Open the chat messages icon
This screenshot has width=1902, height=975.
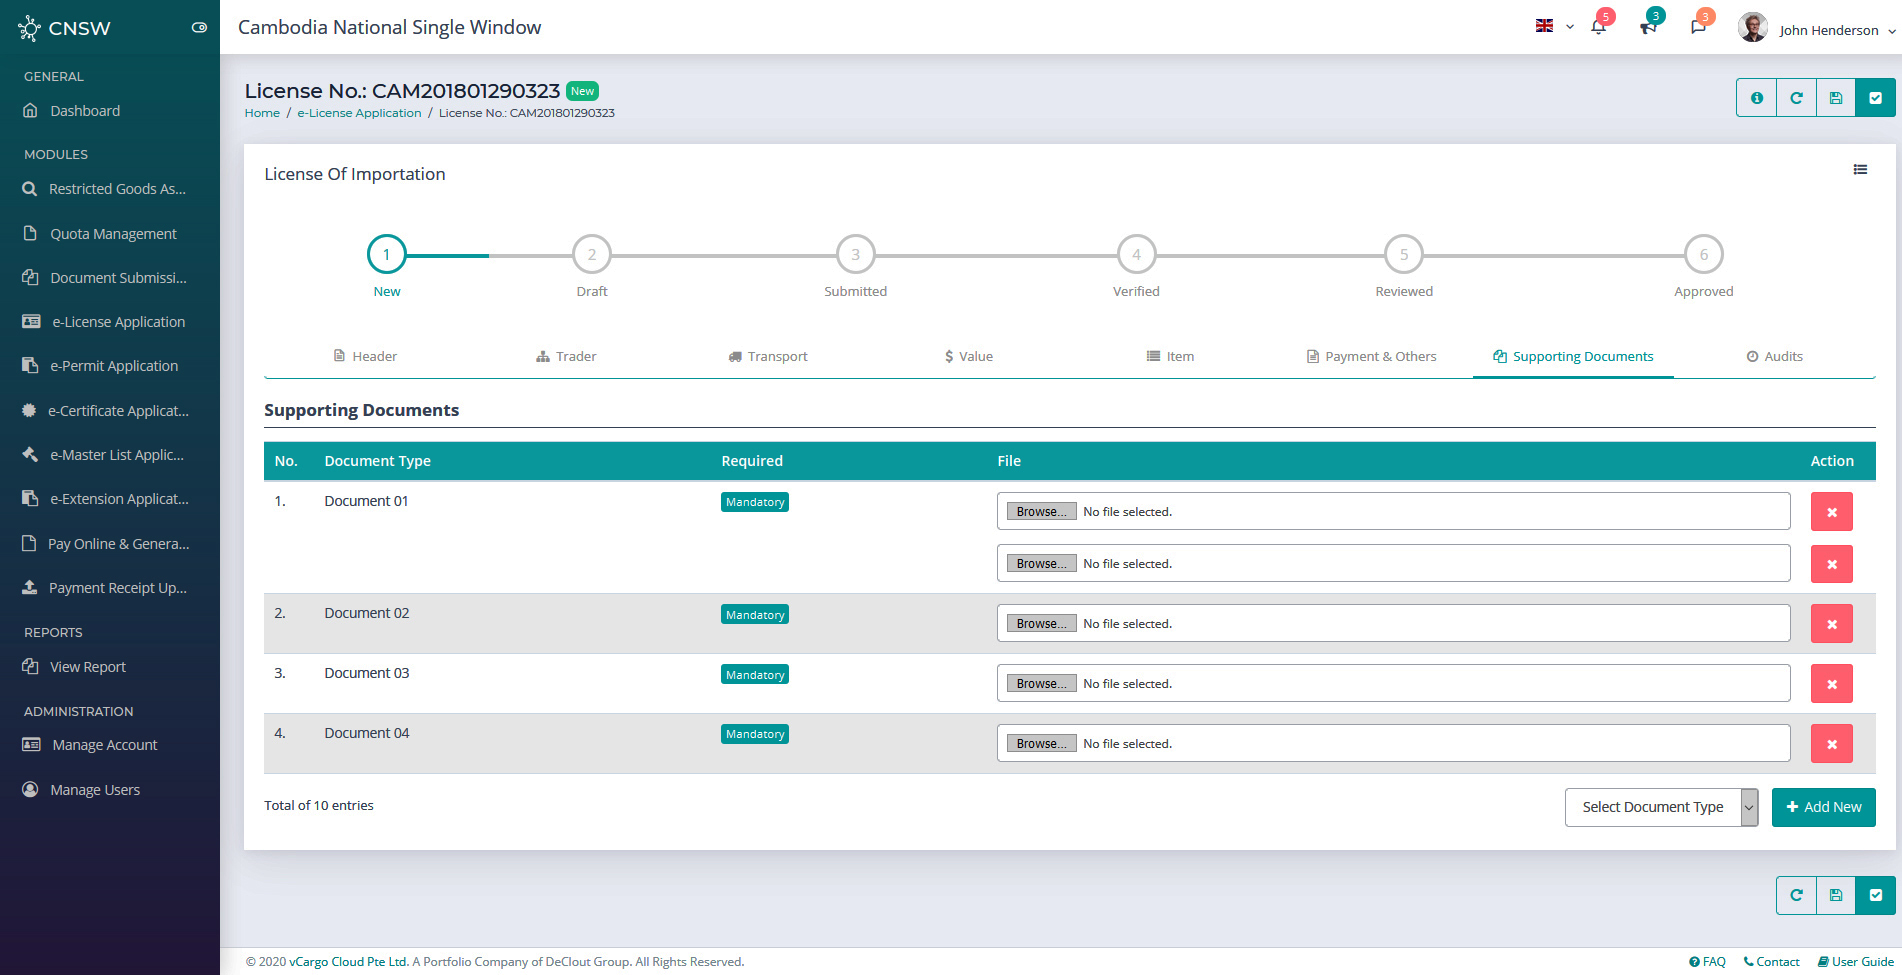1698,27
